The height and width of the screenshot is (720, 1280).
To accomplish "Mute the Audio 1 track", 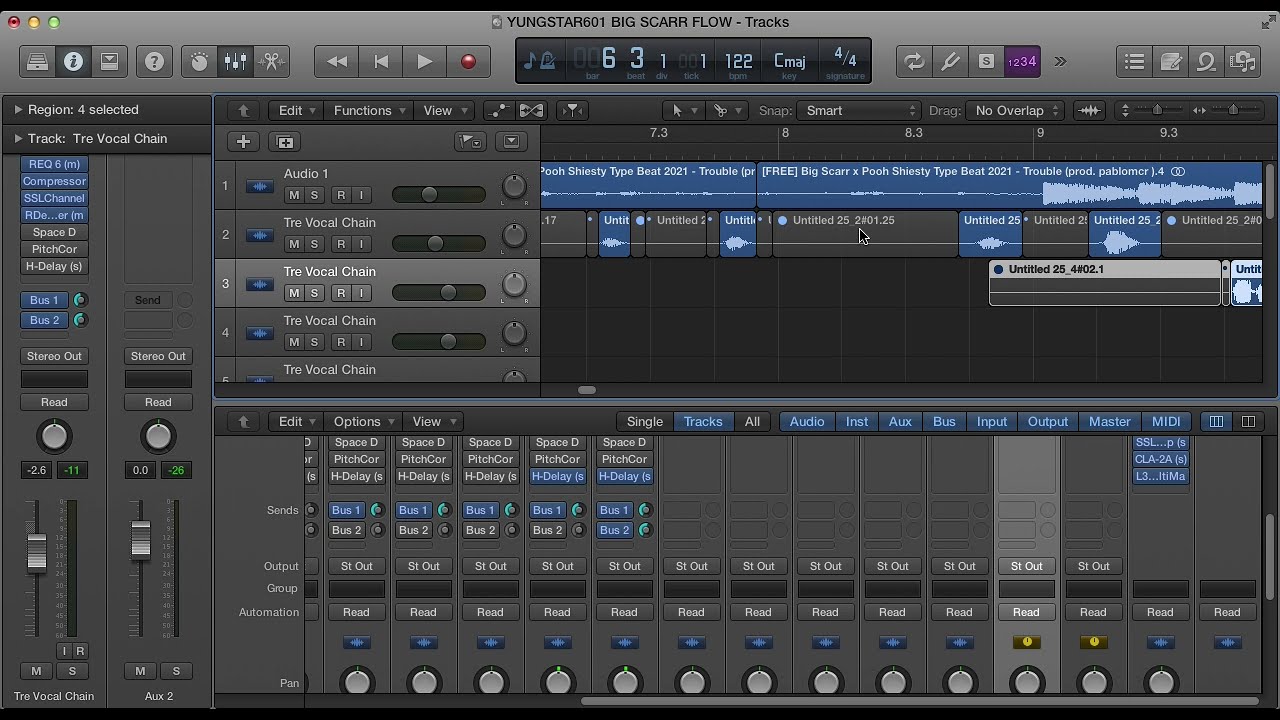I will point(294,195).
